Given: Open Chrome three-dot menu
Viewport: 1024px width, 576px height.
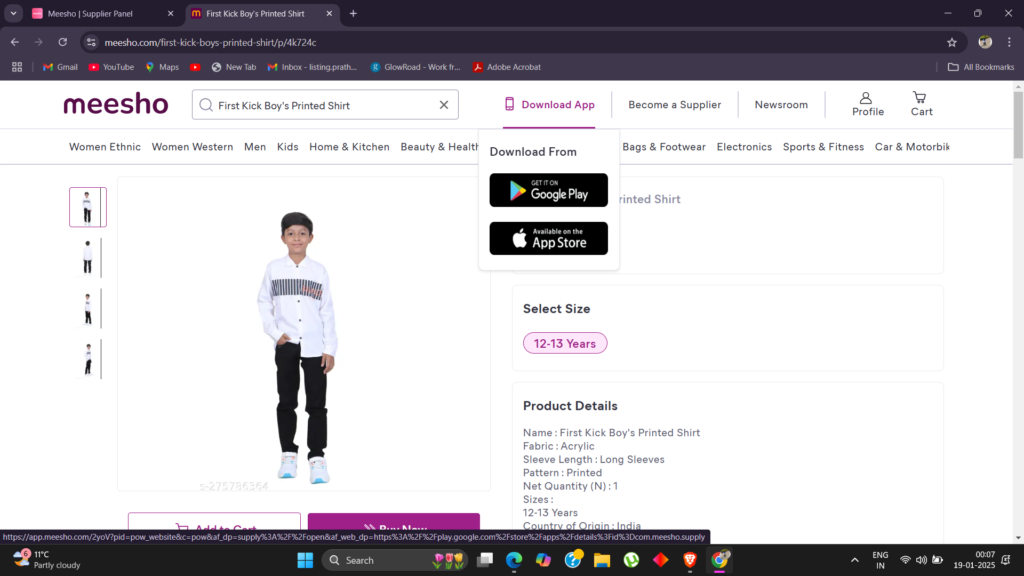Looking at the screenshot, I should point(1010,42).
